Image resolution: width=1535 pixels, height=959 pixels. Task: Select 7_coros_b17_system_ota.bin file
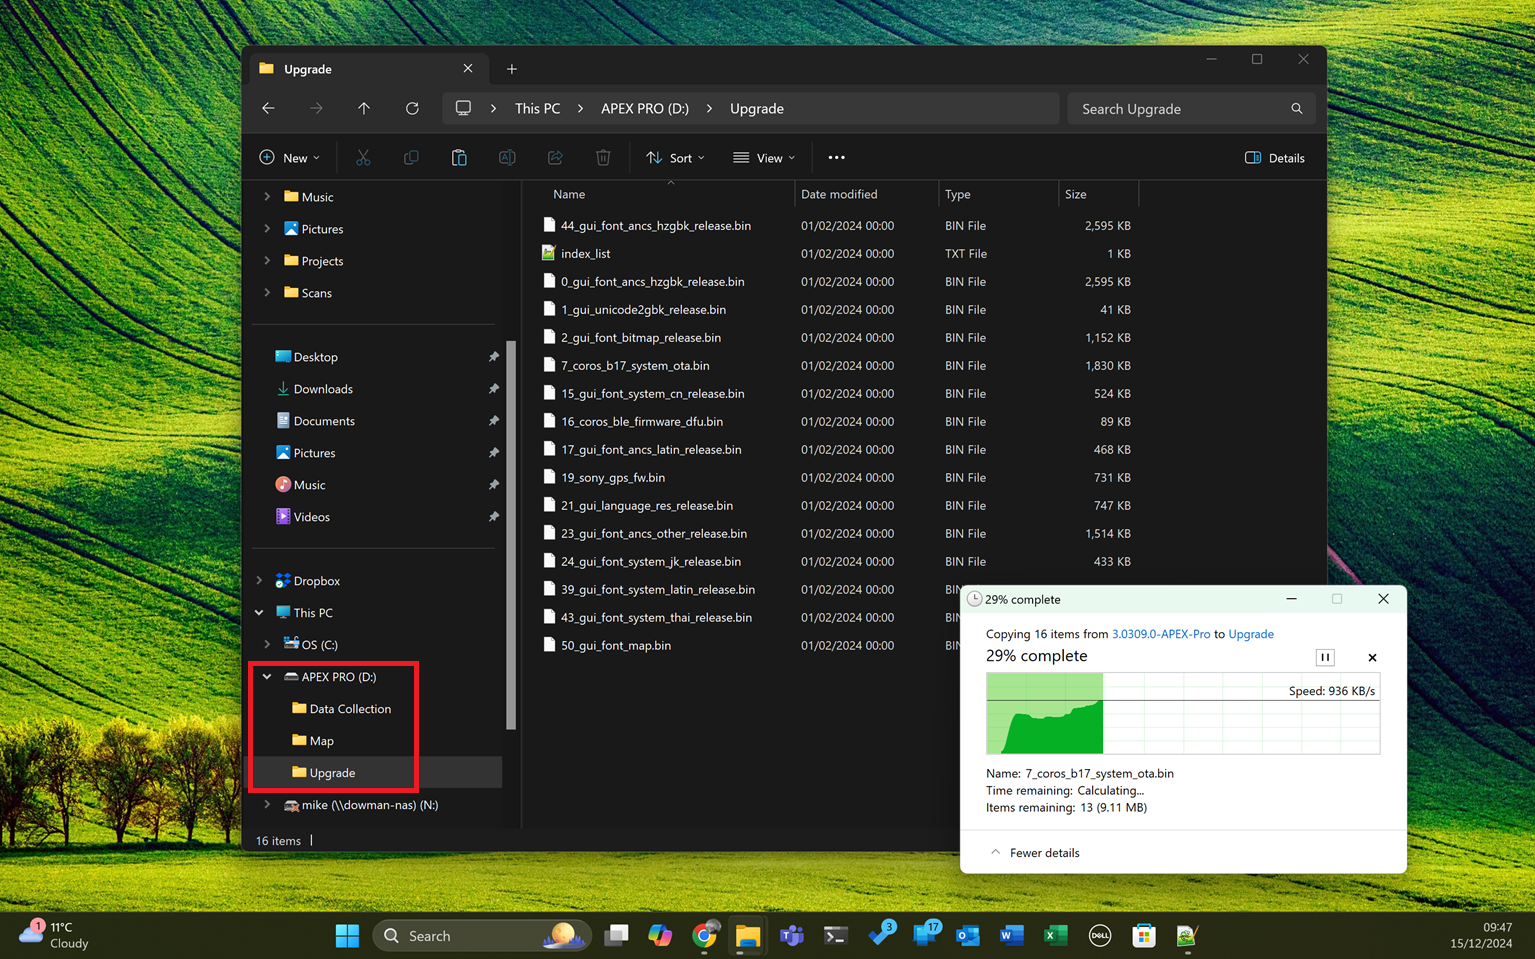tap(635, 366)
